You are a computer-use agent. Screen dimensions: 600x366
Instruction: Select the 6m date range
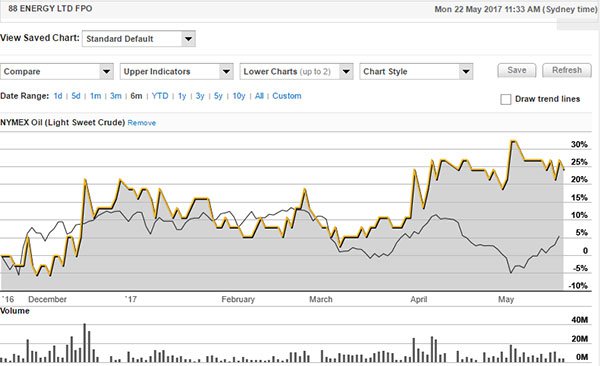click(x=136, y=96)
